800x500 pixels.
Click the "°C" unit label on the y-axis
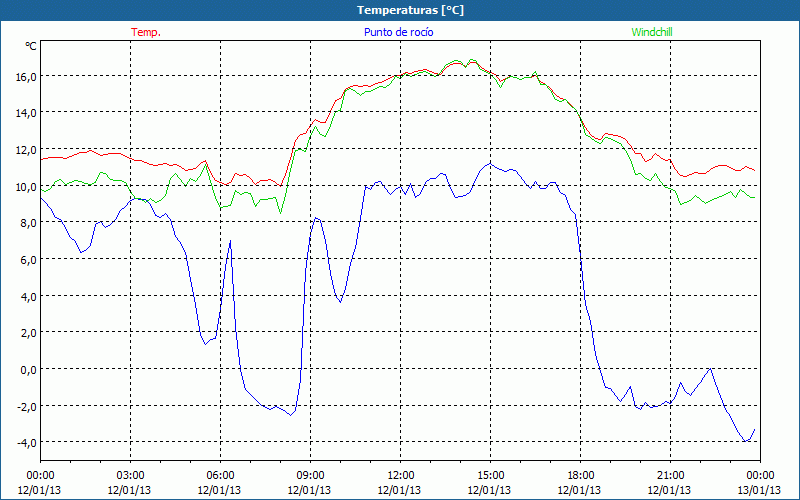coord(31,46)
